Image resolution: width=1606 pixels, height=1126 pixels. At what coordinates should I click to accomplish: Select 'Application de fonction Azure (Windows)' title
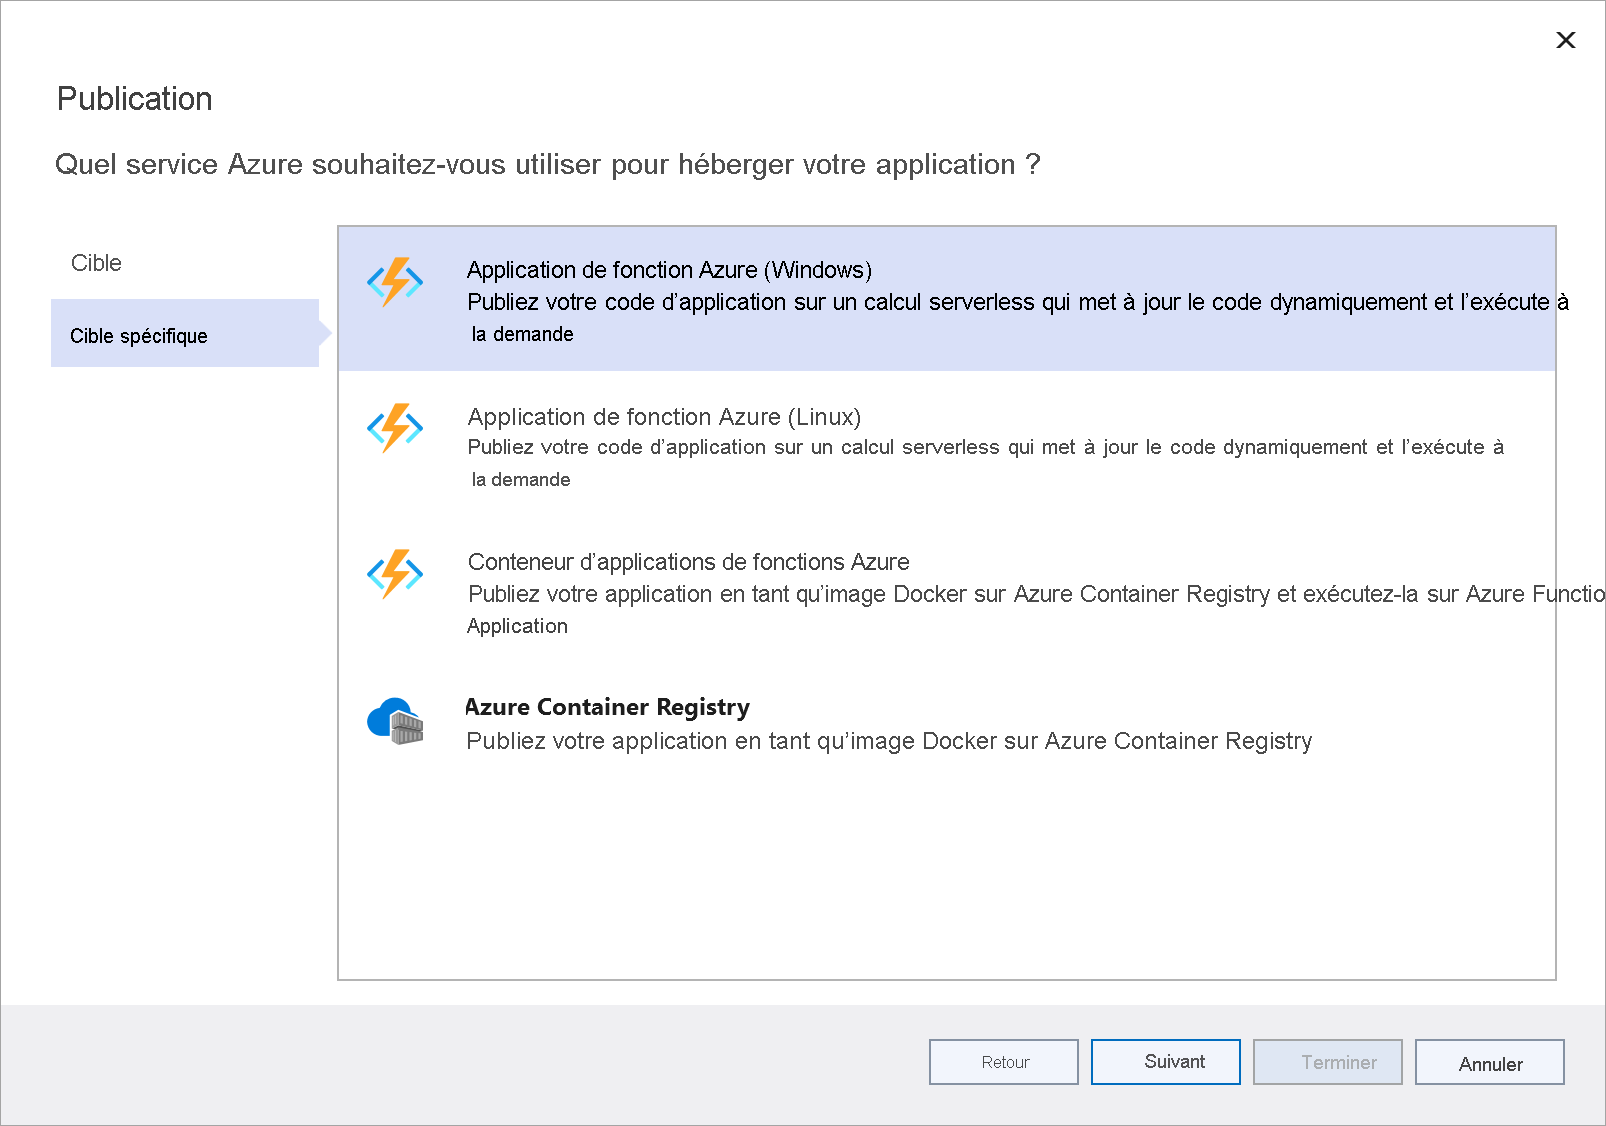click(x=669, y=270)
